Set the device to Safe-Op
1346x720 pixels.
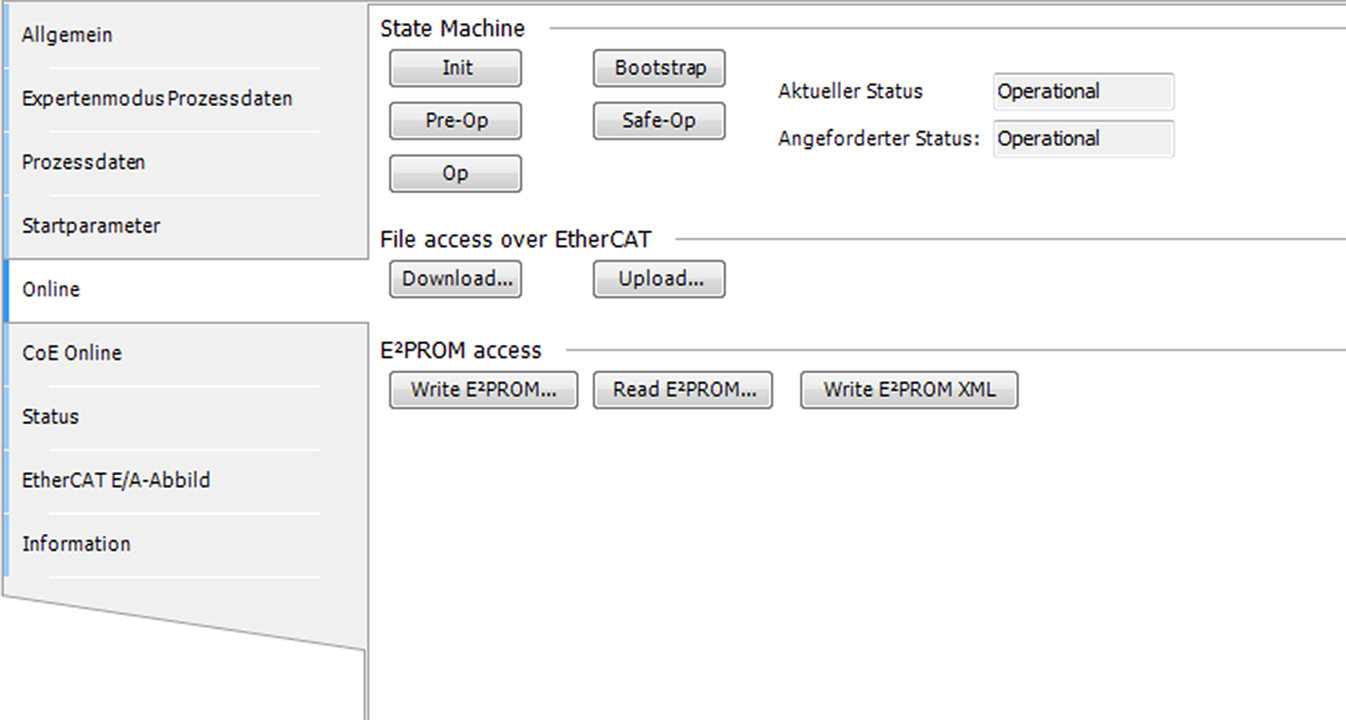(x=659, y=121)
